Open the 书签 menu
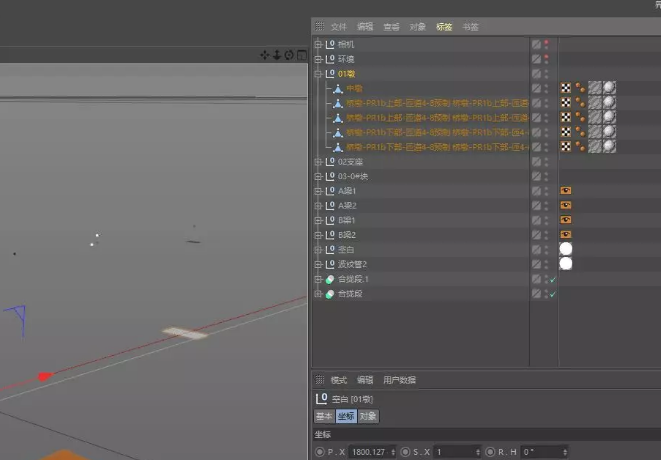Viewport: 661px width, 460px height. tap(470, 27)
